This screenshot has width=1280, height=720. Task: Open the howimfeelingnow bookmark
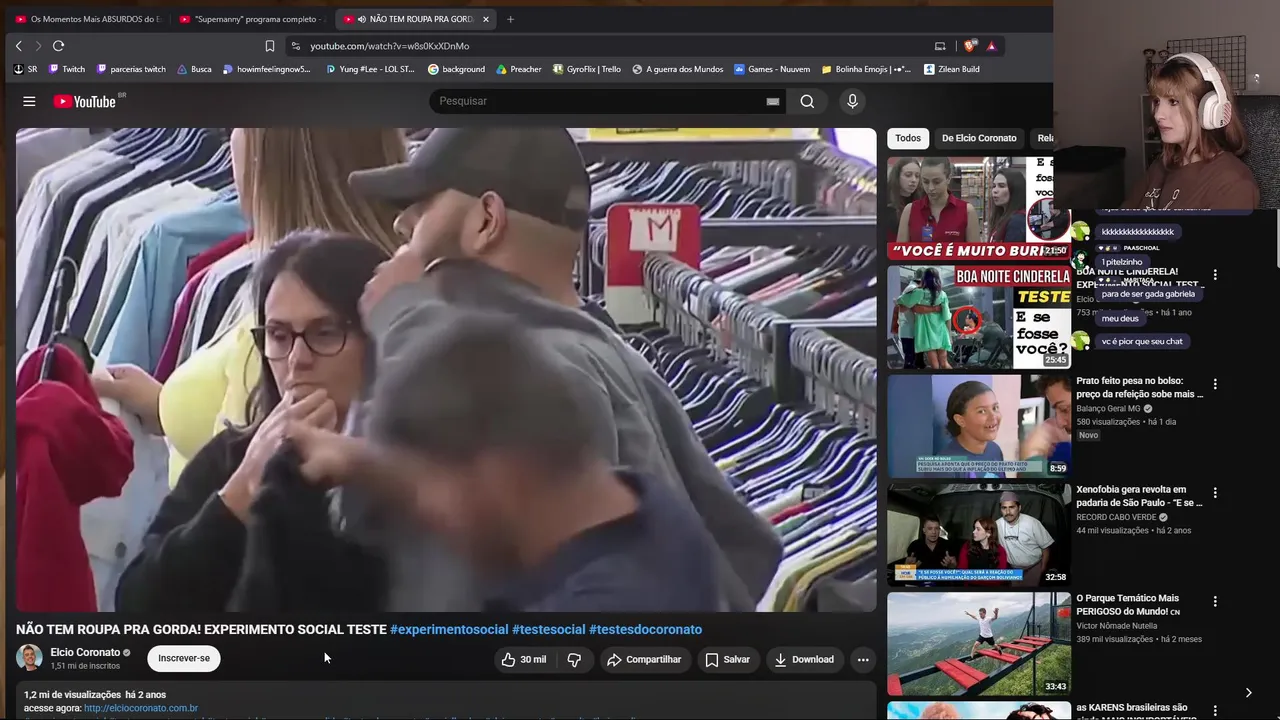click(267, 69)
